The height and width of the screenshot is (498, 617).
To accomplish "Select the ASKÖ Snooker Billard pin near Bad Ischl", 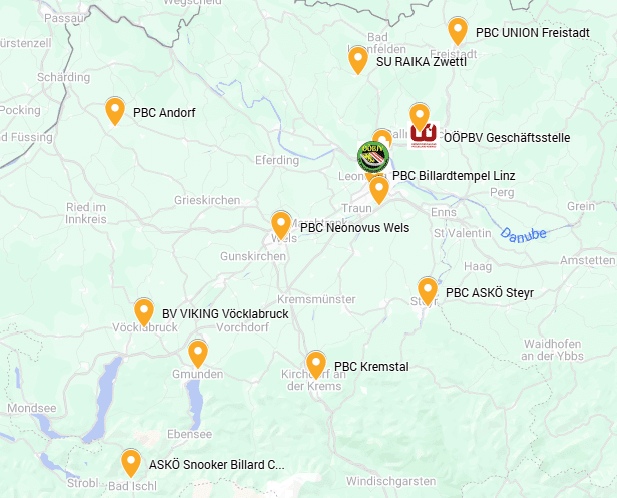I will (131, 463).
